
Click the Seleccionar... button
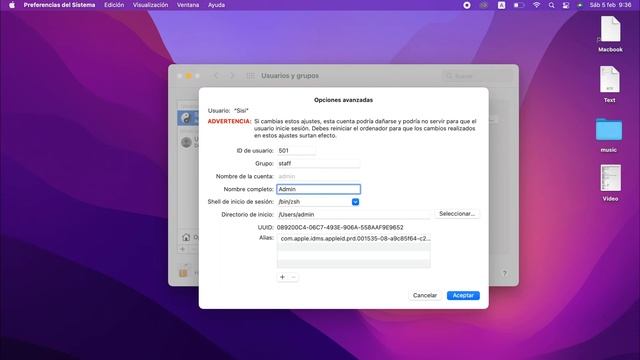[457, 214]
